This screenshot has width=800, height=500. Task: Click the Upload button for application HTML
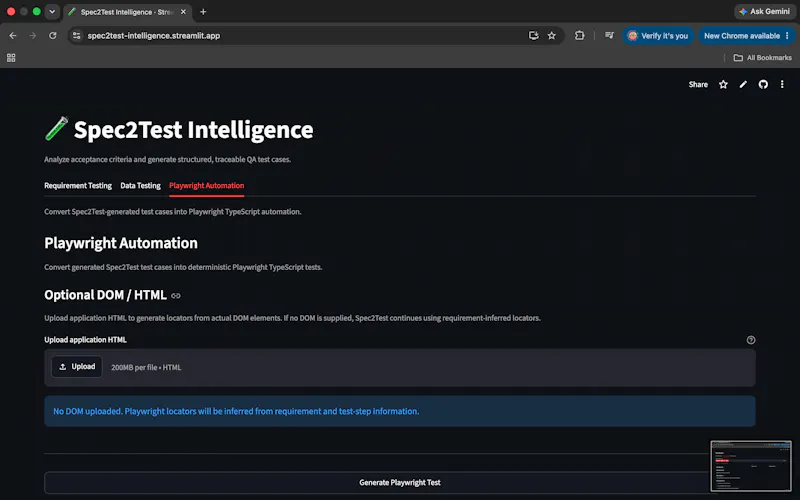coord(77,367)
